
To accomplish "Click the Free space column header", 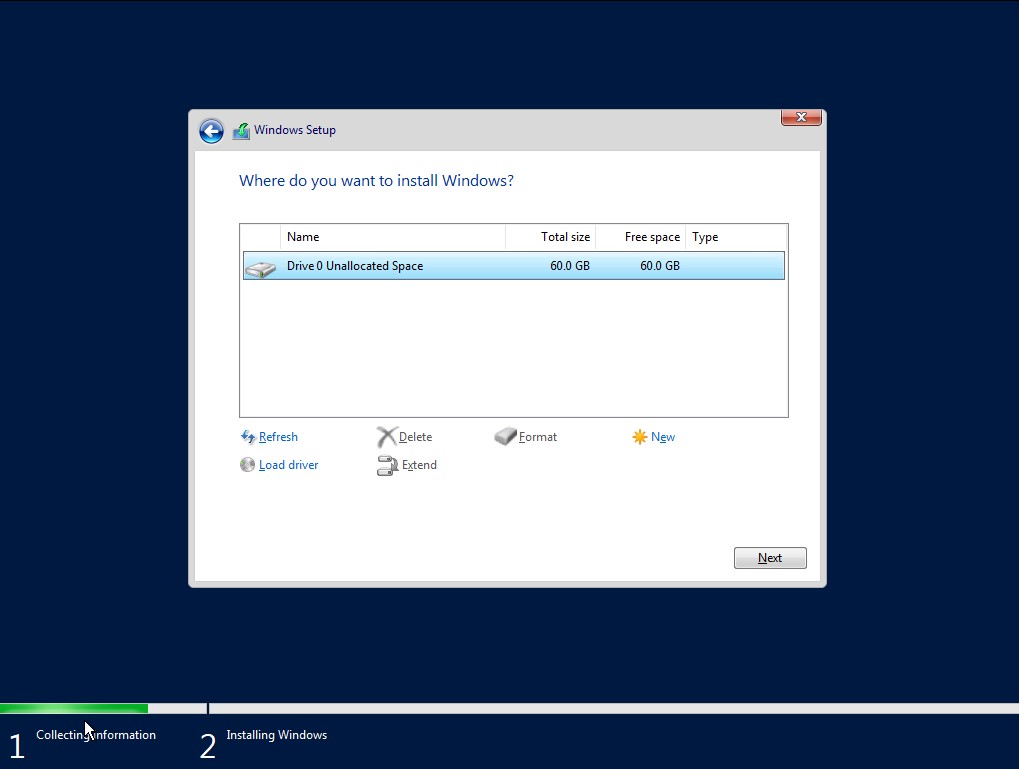I will 651,236.
